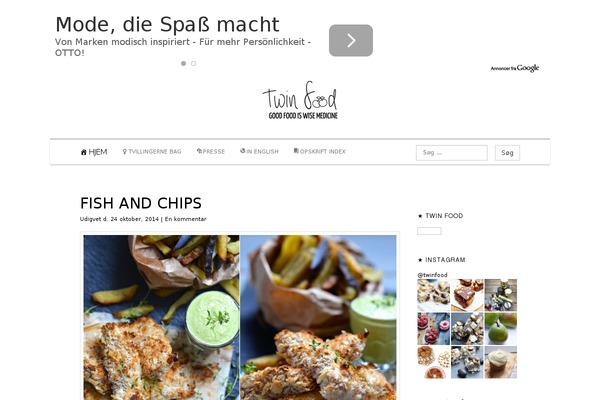Click the Annoncer fra Google label
This screenshot has height=400, width=600.
tap(515, 68)
